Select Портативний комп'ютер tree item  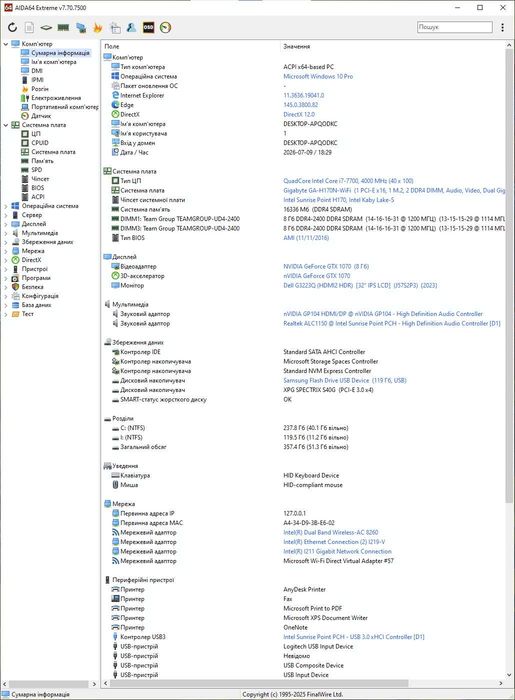click(65, 107)
